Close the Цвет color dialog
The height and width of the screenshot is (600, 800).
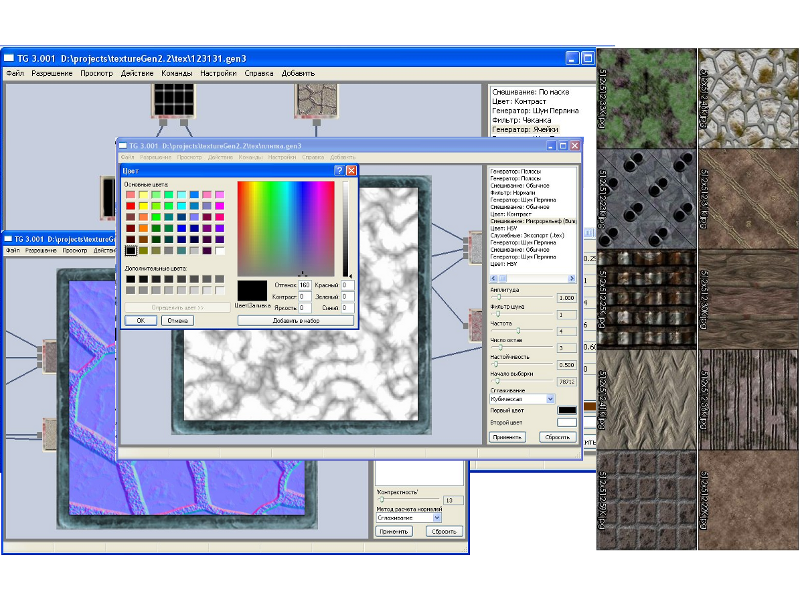click(x=351, y=171)
